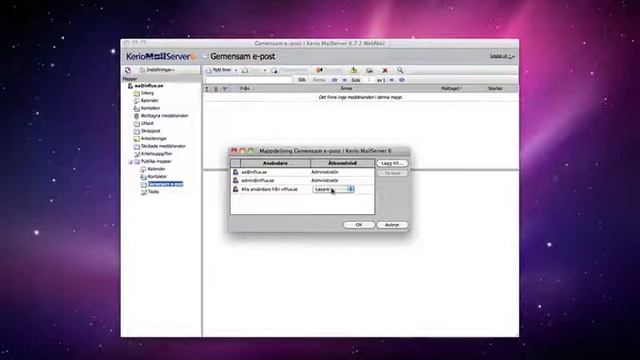Click the move-to-folder toolbar icon

[353, 70]
